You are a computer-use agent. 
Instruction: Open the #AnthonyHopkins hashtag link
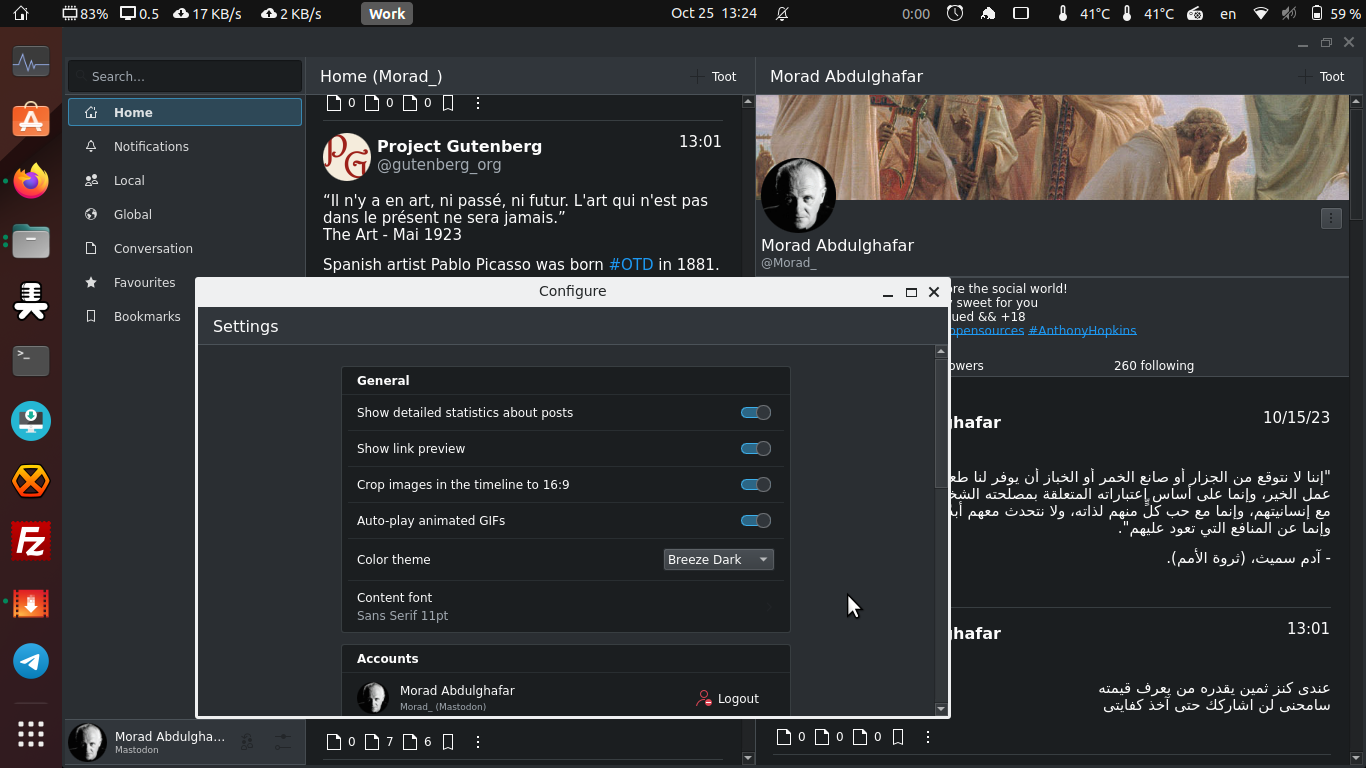(1082, 330)
